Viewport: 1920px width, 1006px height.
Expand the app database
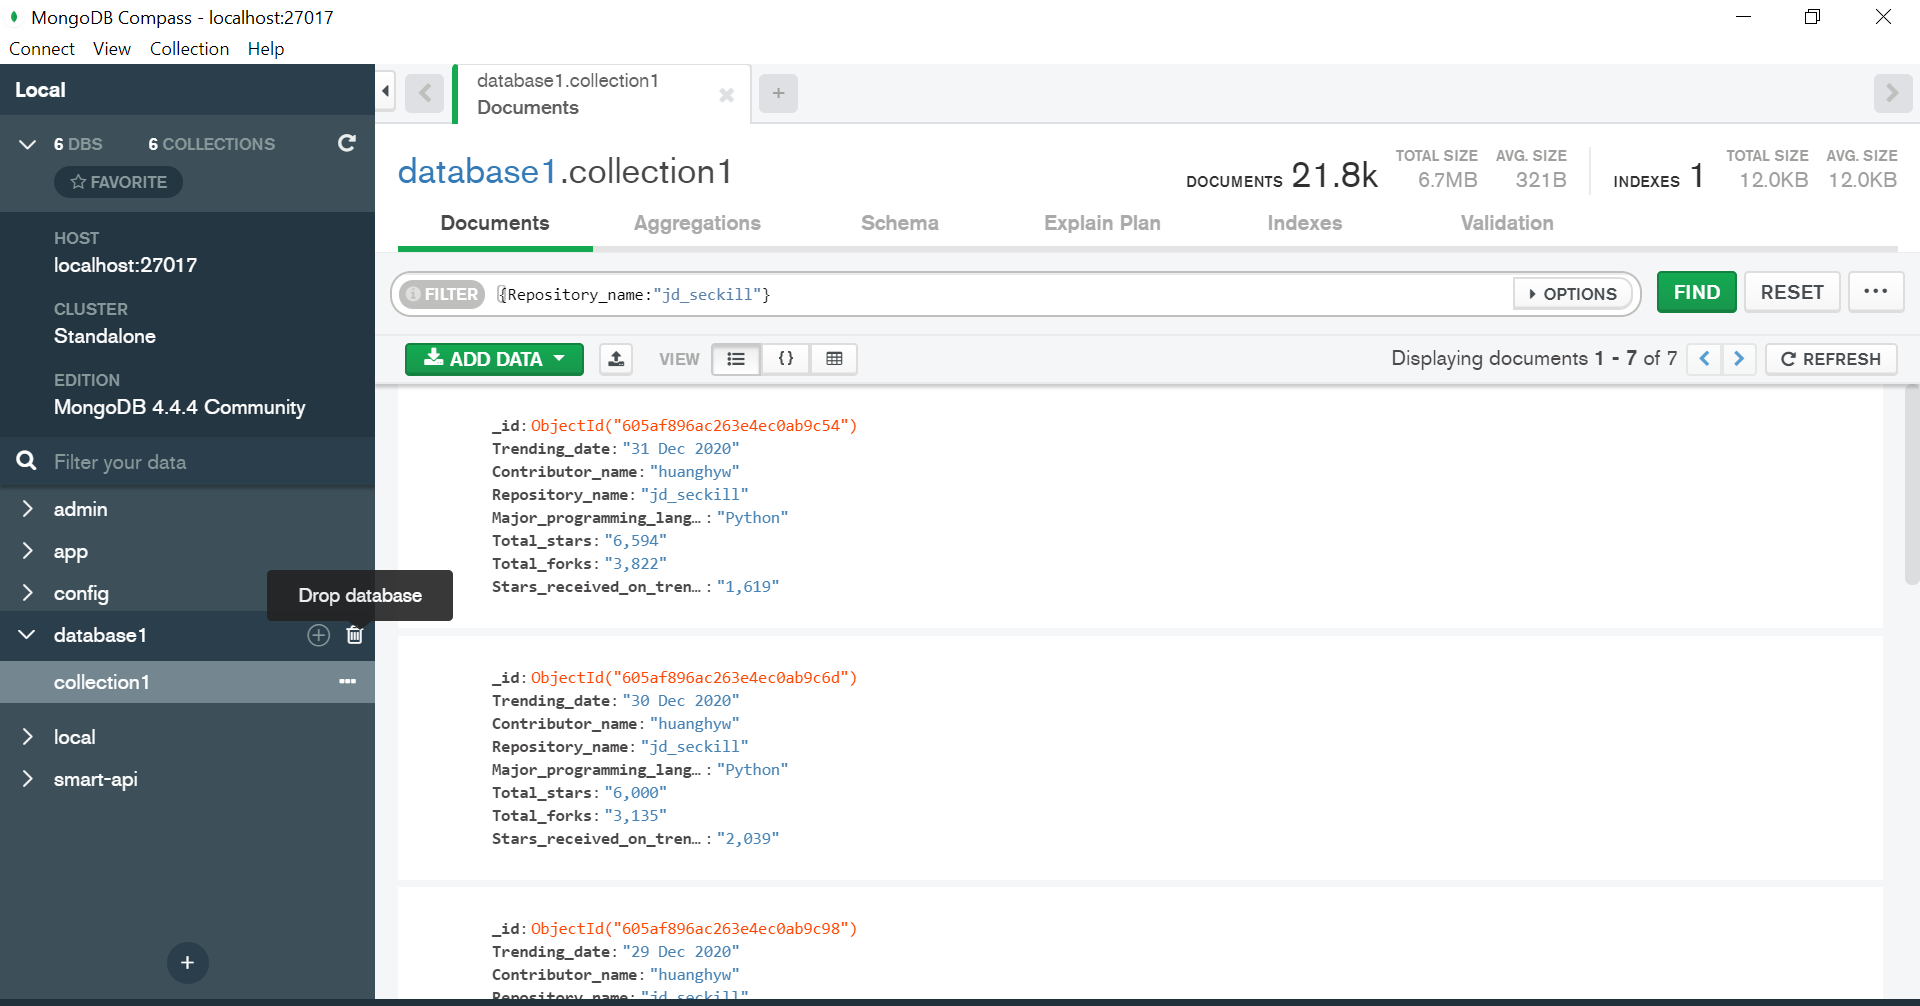pyautogui.click(x=28, y=551)
